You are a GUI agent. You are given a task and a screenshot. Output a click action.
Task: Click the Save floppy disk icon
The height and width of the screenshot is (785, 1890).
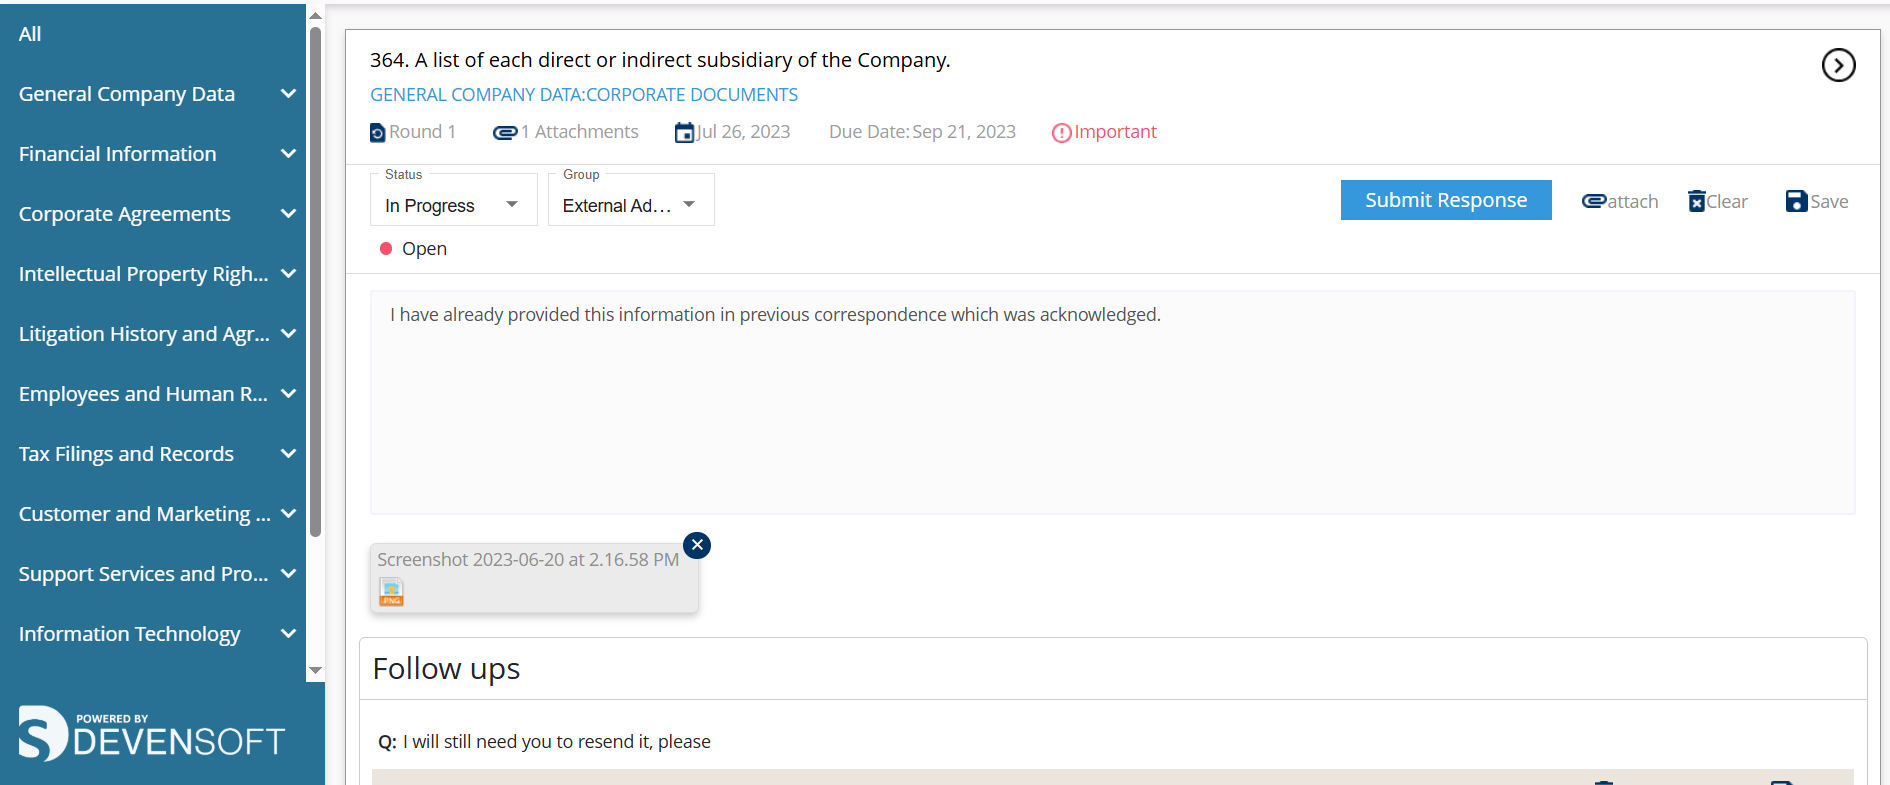[1796, 201]
